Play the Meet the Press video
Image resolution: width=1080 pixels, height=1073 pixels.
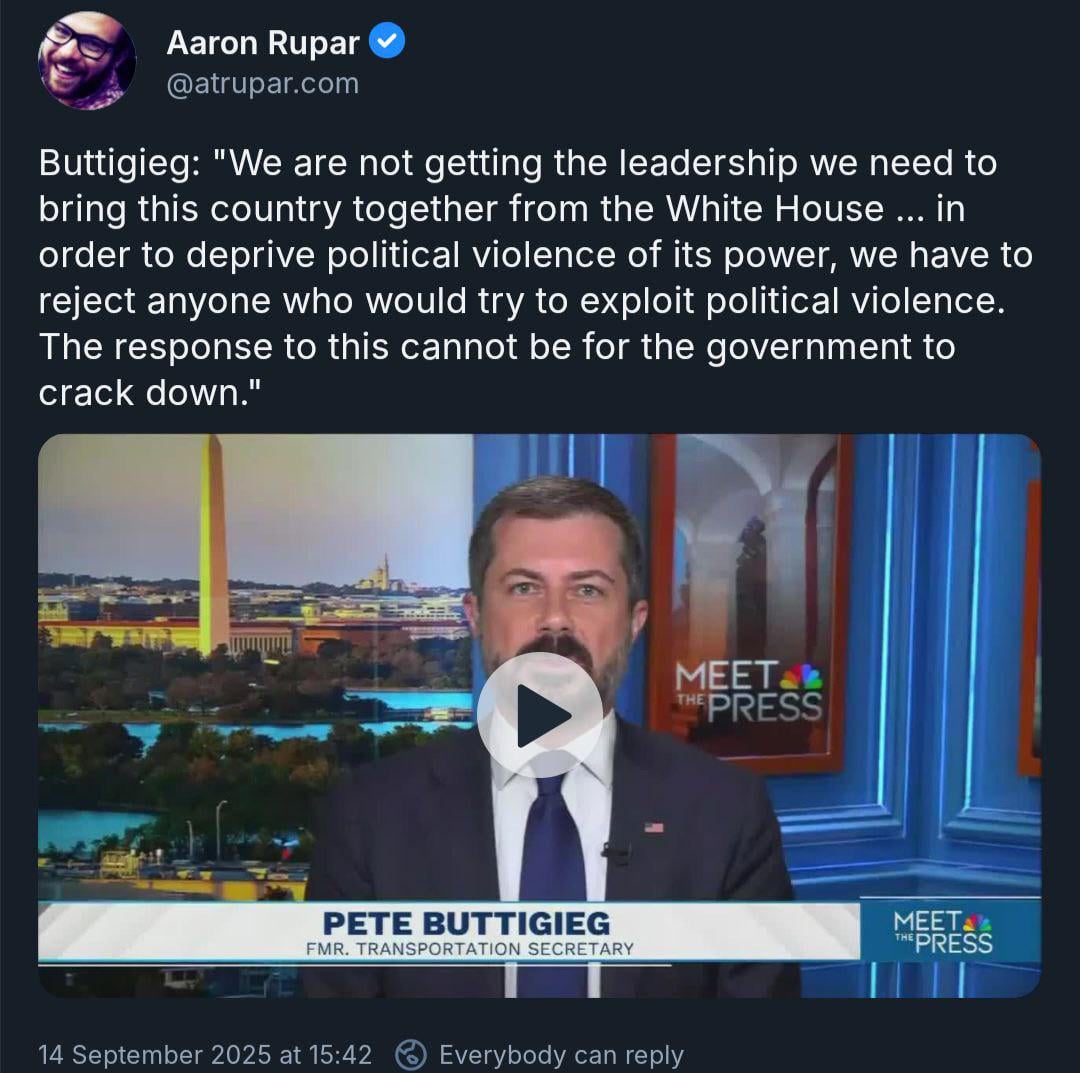[x=539, y=715]
